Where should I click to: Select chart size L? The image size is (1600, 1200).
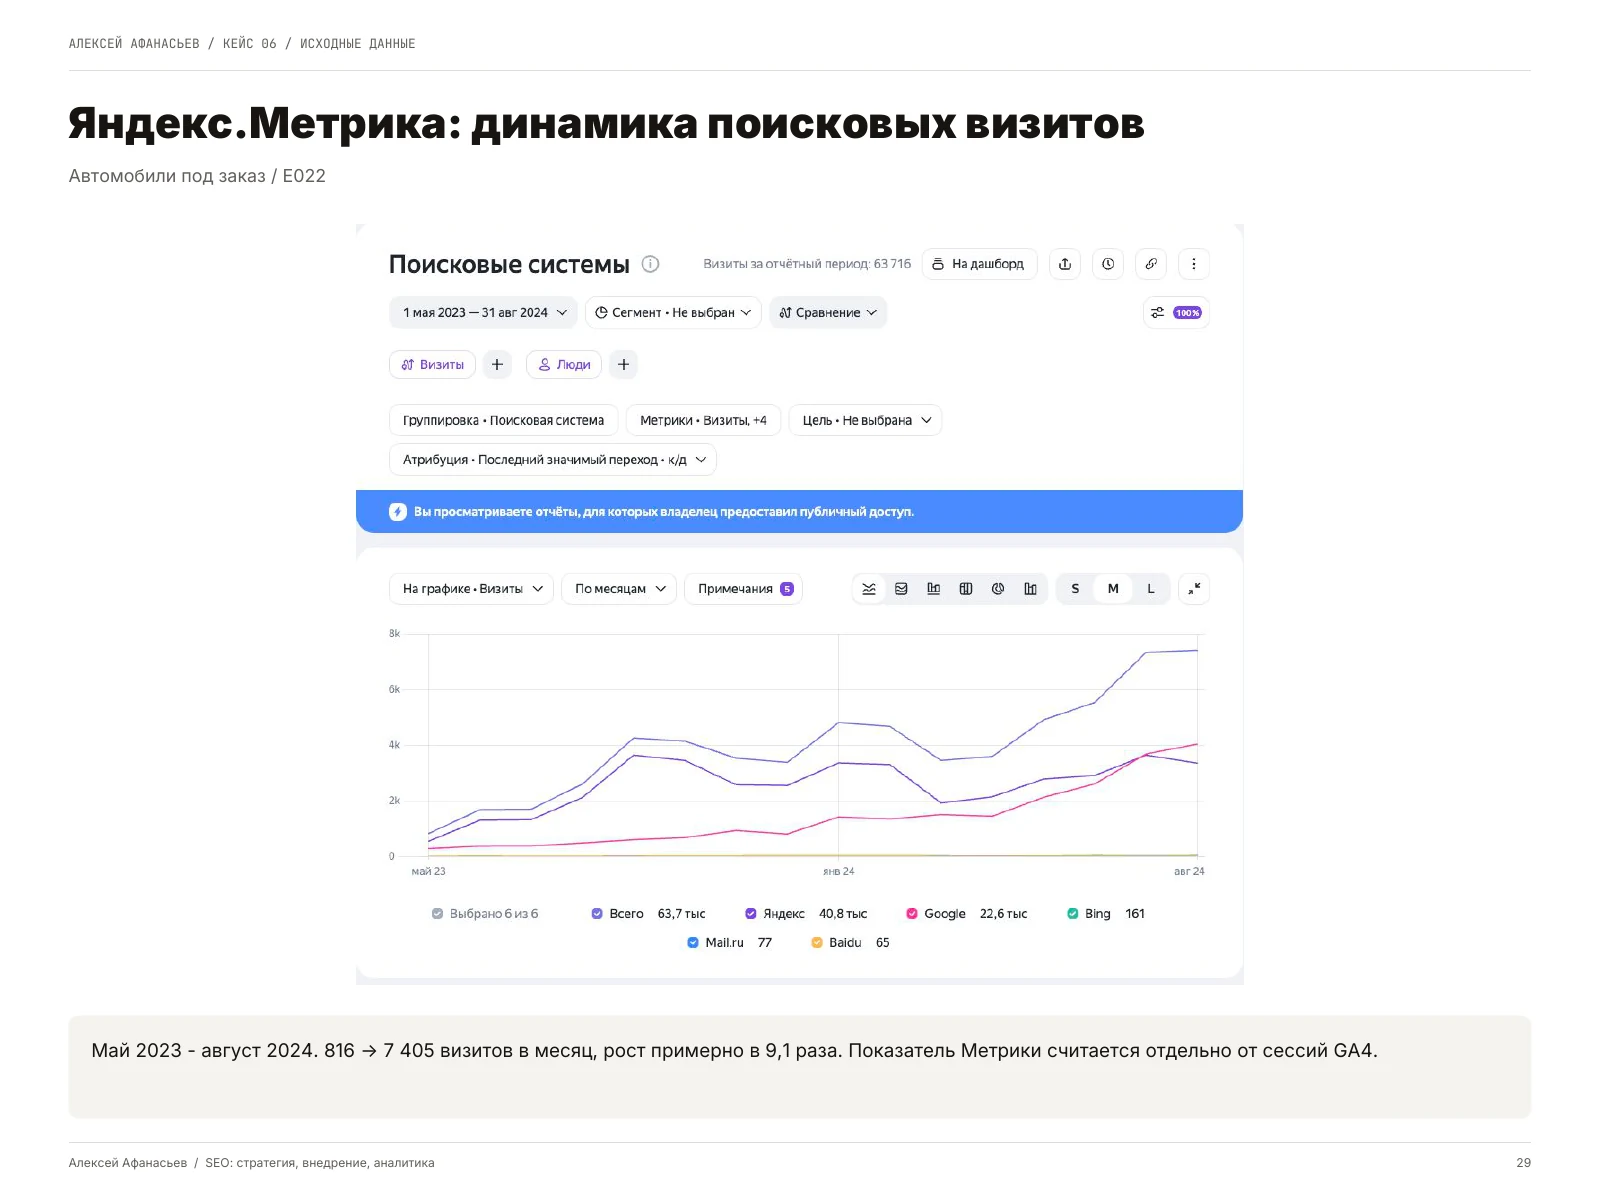click(x=1151, y=589)
